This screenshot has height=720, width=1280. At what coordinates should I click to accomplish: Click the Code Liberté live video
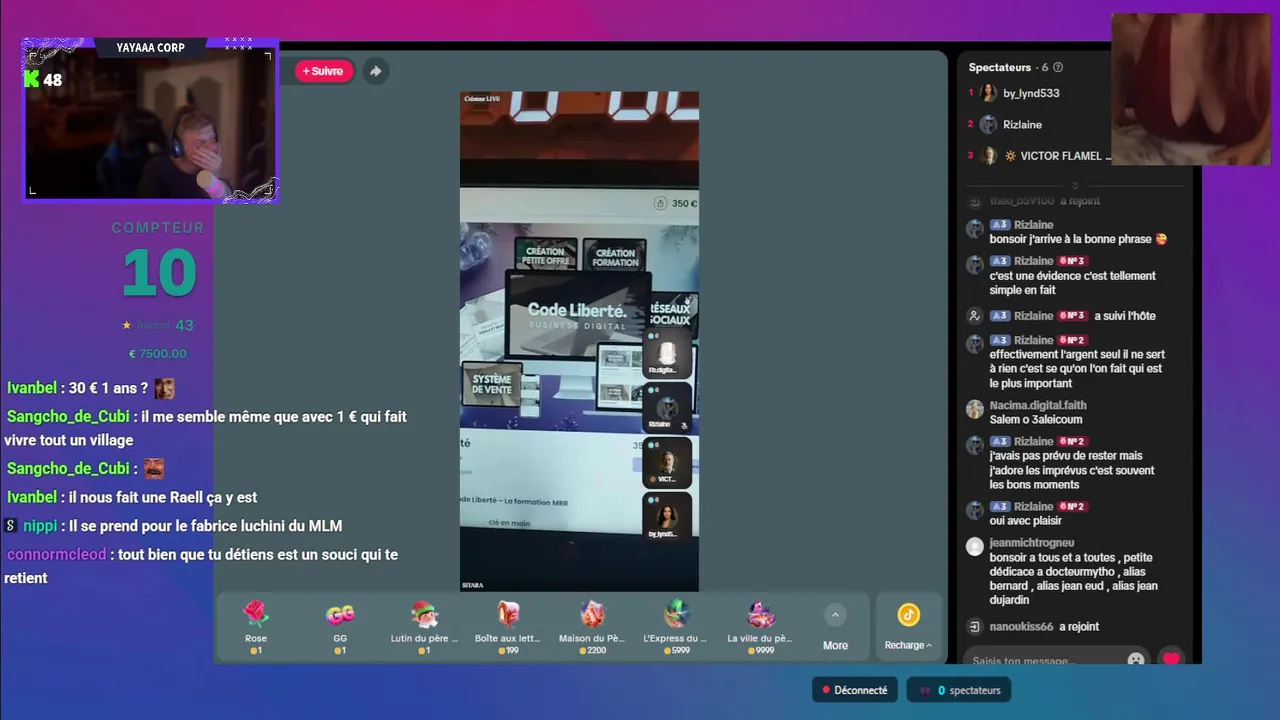pyautogui.click(x=579, y=341)
